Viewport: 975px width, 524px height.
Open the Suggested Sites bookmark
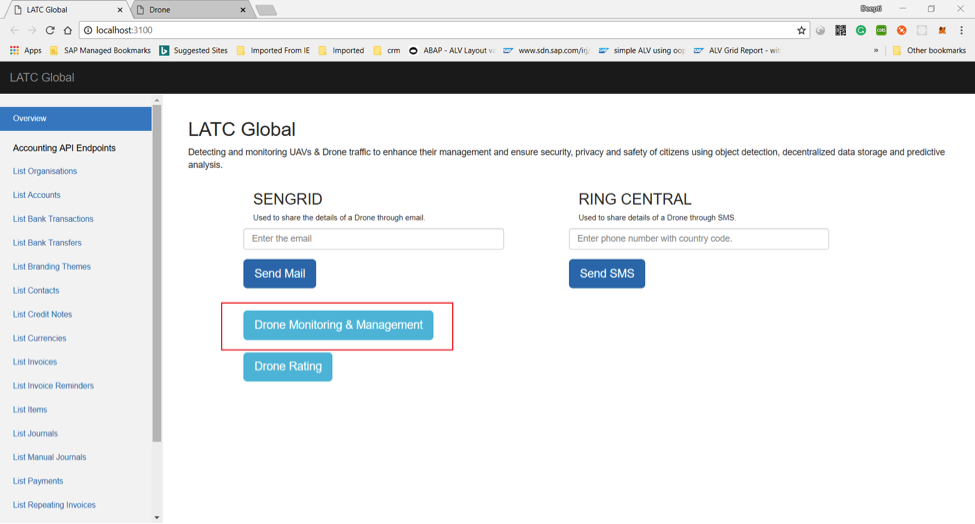pyautogui.click(x=193, y=50)
